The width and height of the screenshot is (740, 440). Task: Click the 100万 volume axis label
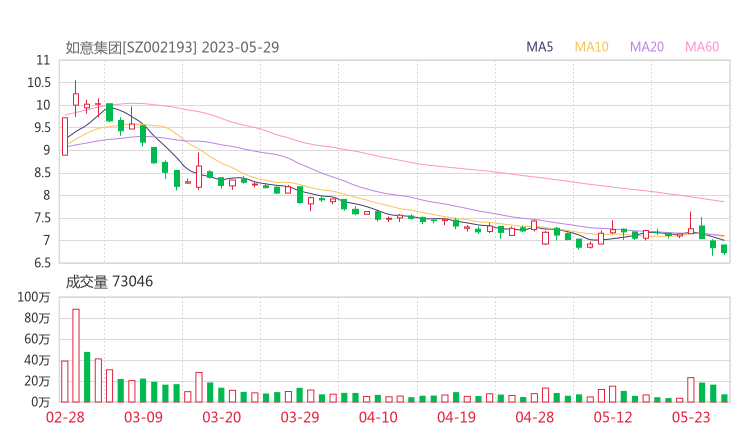click(x=34, y=297)
